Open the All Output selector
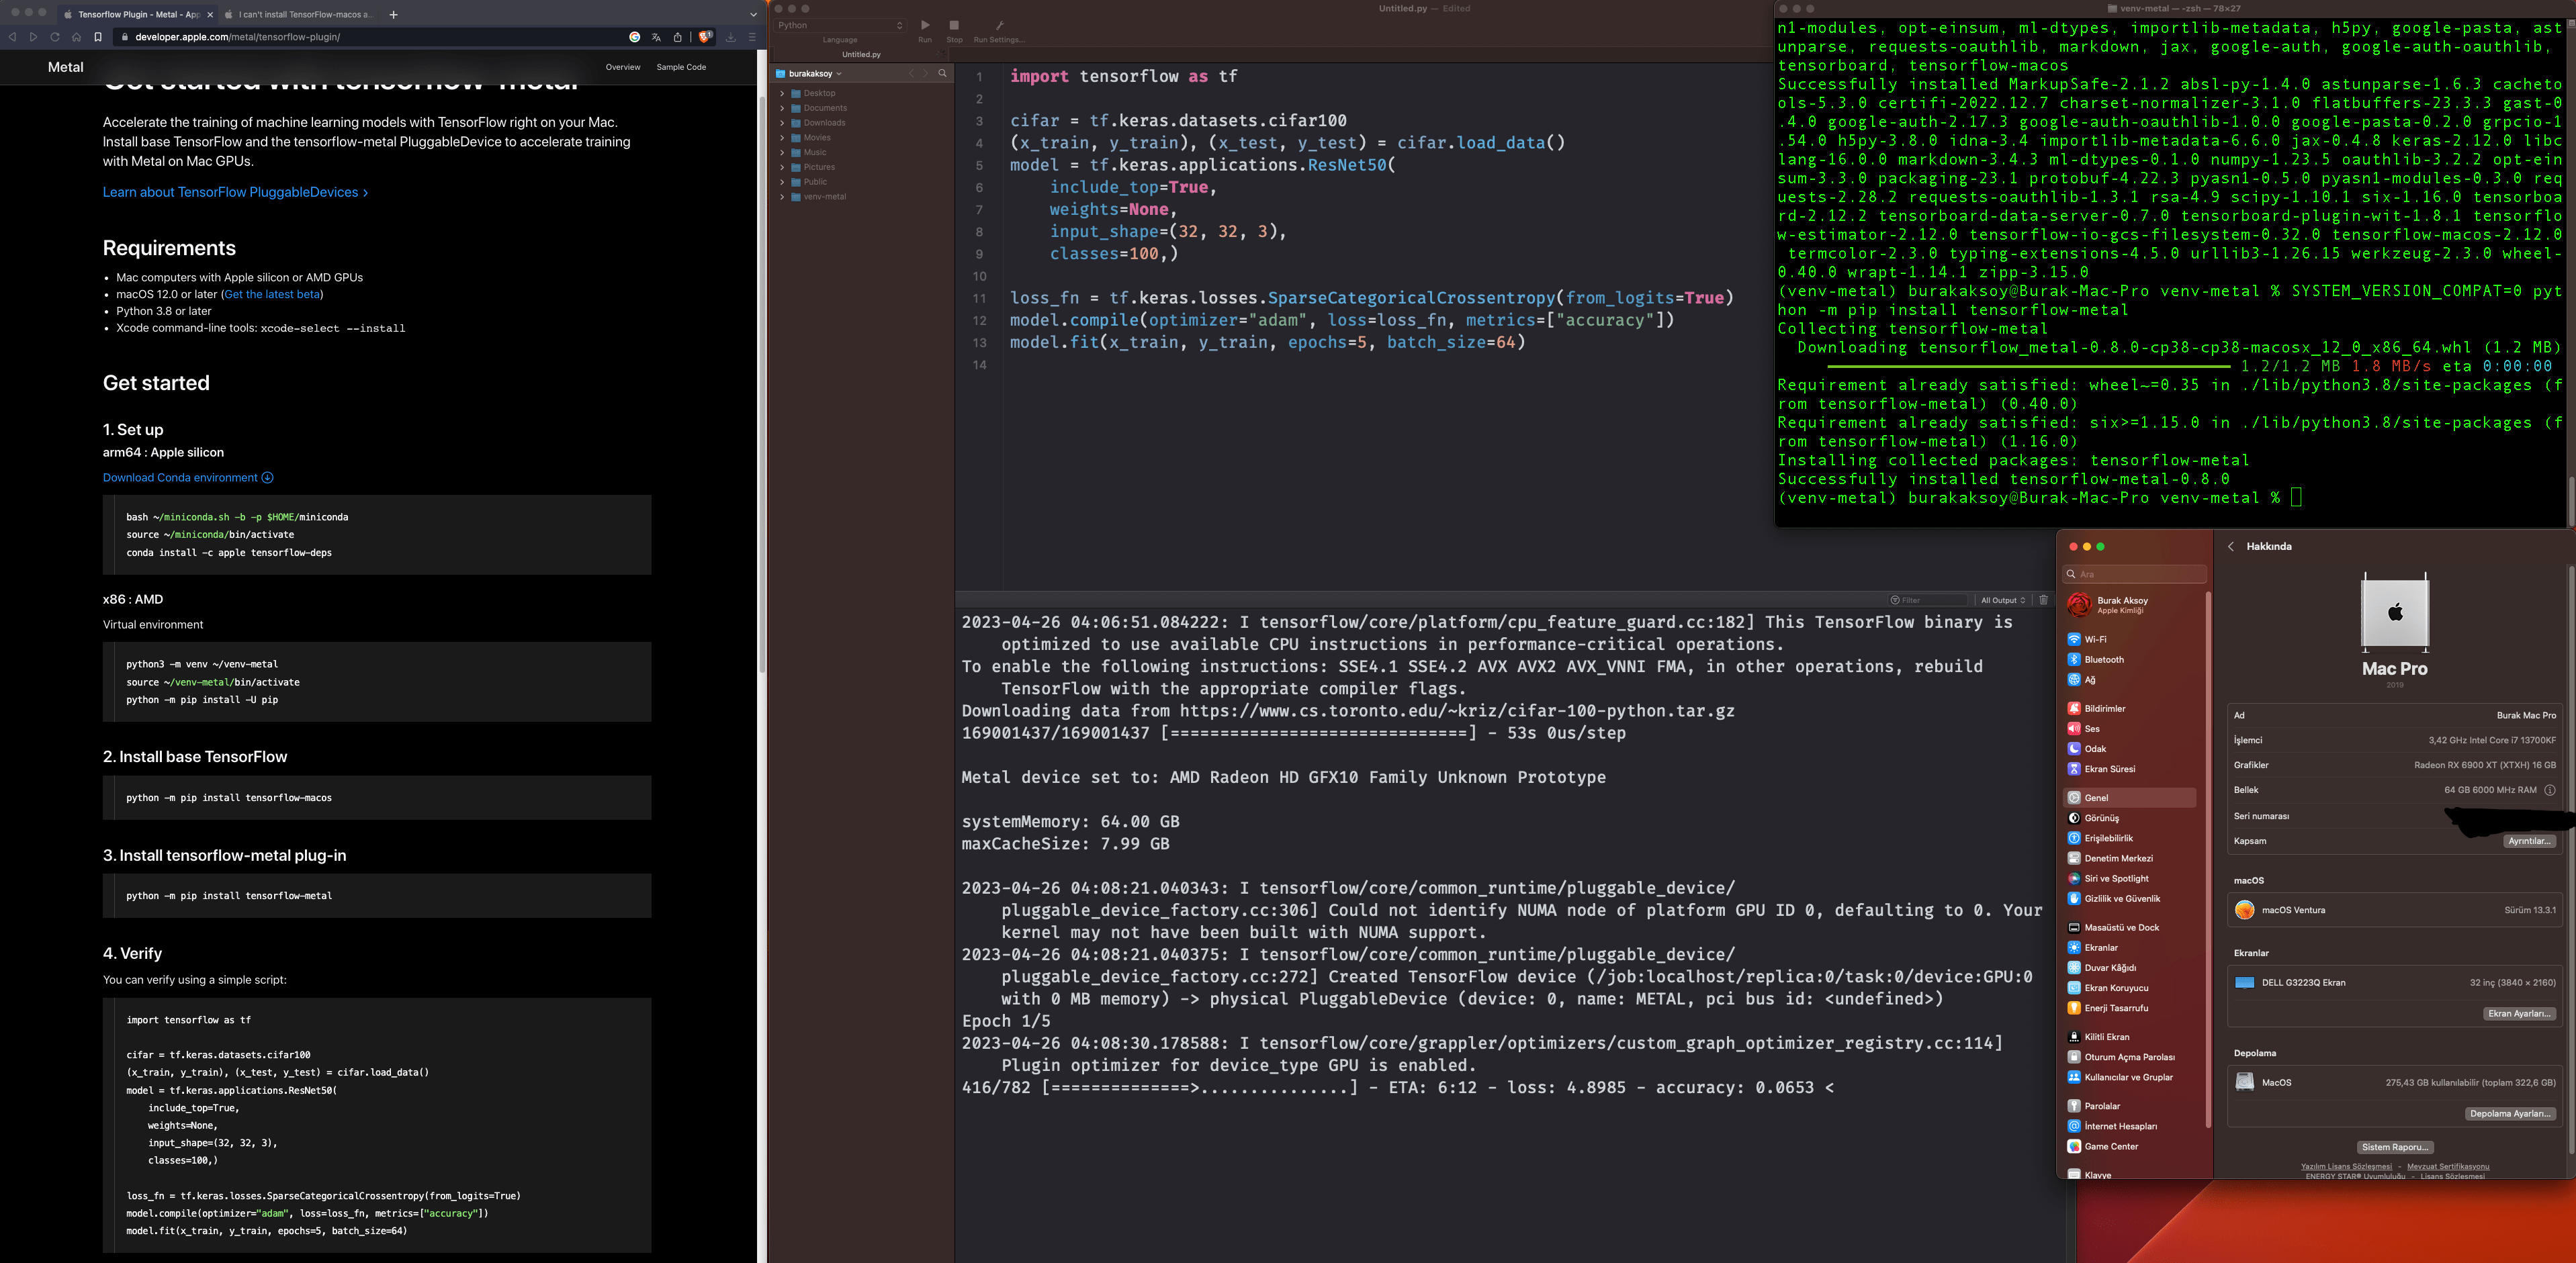 click(x=2003, y=600)
